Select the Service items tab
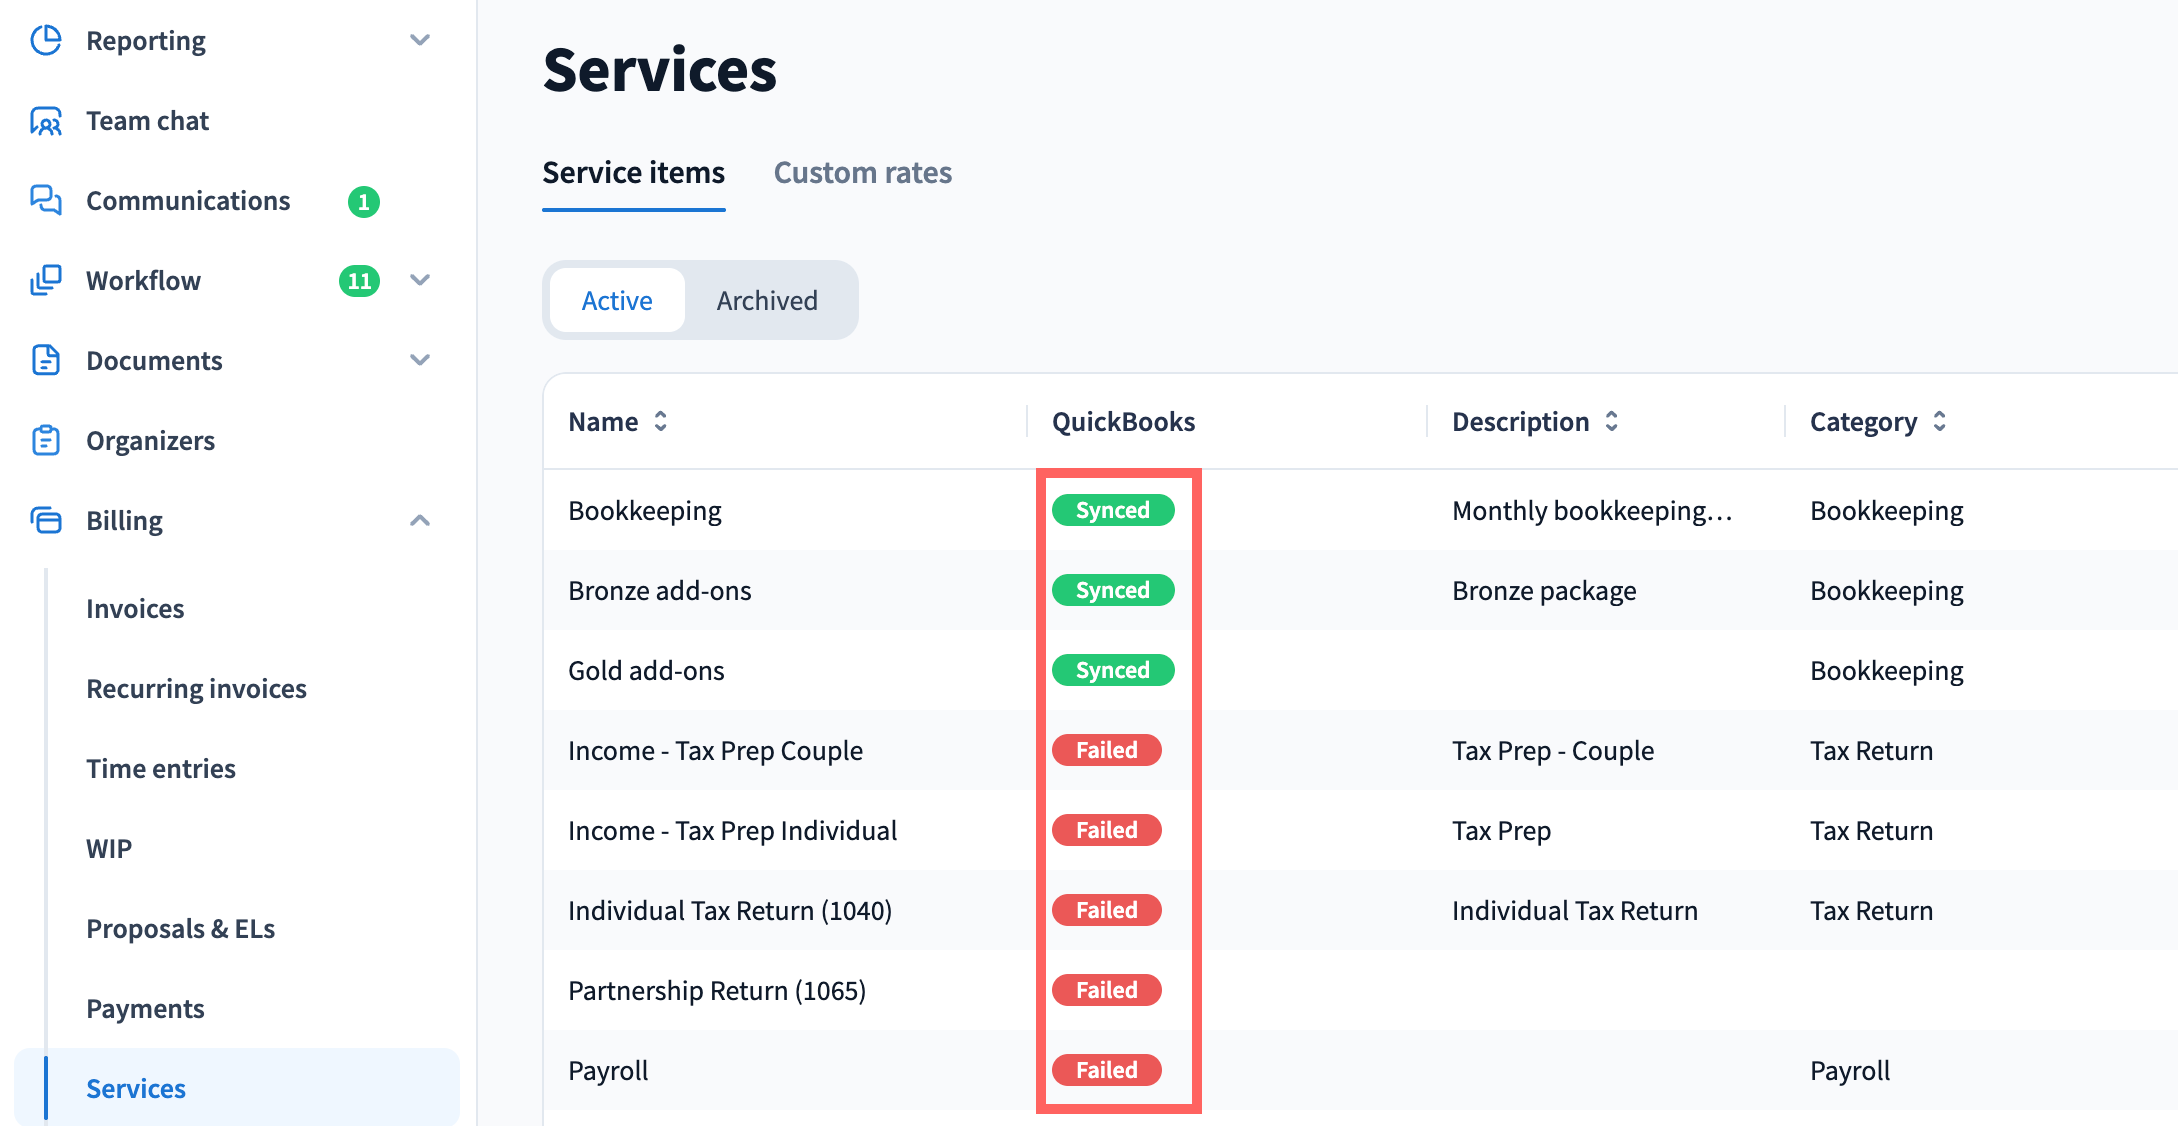Viewport: 2178px width, 1126px height. tap(633, 173)
